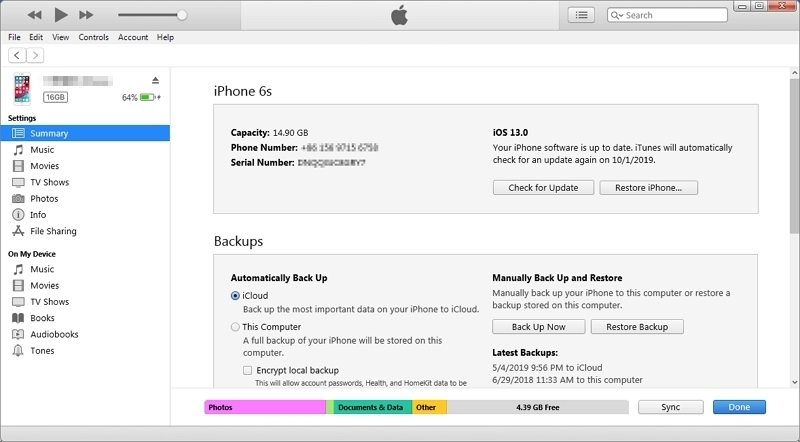800x442 pixels.
Task: Start playback with the Play button
Action: (61, 15)
